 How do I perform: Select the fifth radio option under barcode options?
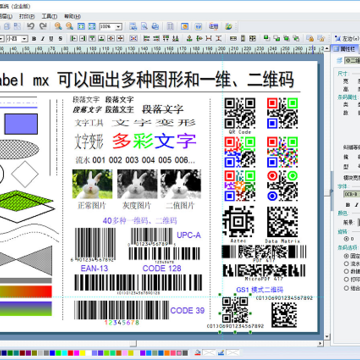(x=346, y=288)
